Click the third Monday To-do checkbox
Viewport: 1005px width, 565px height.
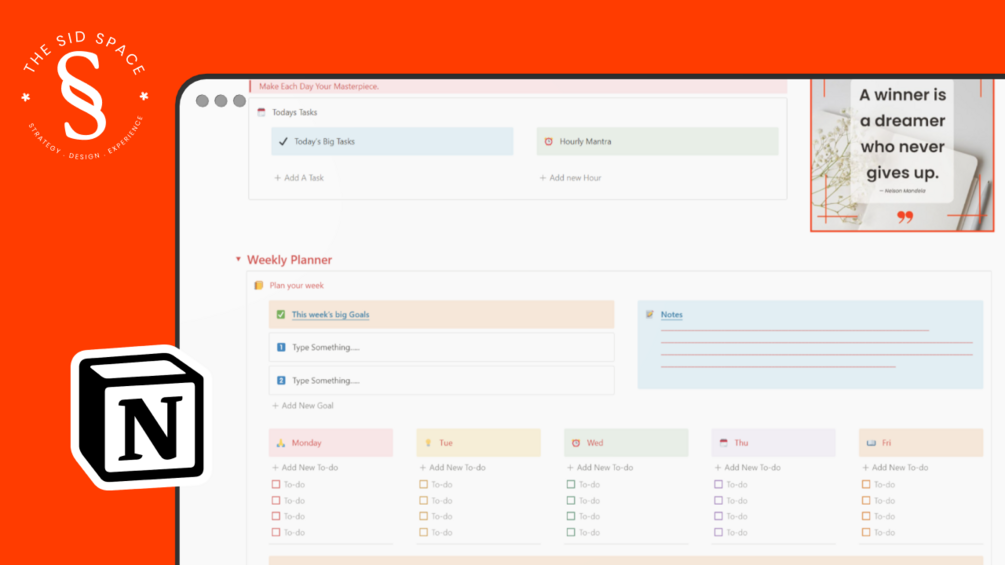(x=276, y=516)
